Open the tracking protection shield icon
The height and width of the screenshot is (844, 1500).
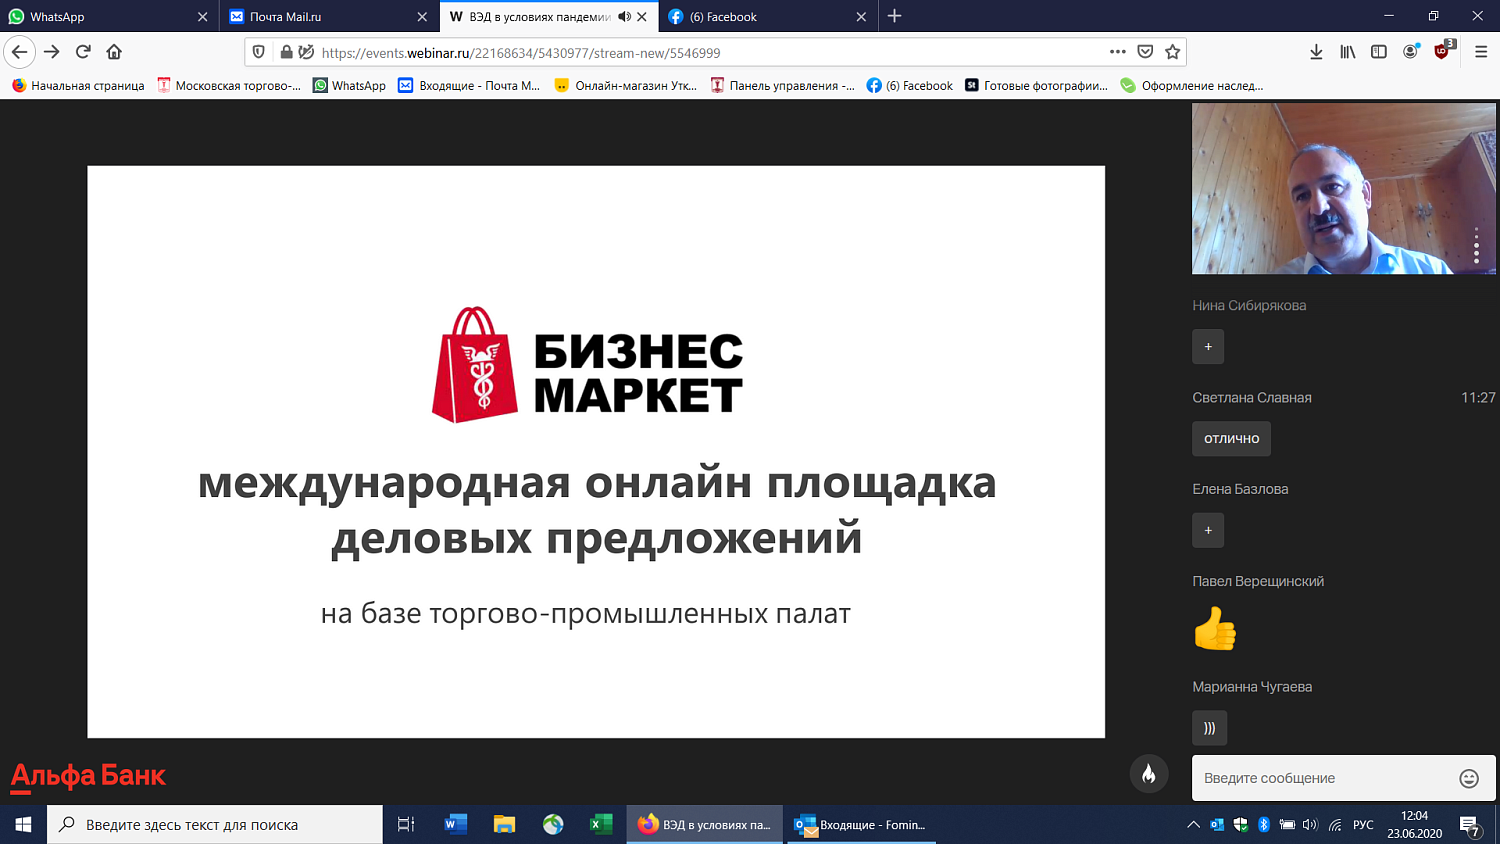click(259, 52)
